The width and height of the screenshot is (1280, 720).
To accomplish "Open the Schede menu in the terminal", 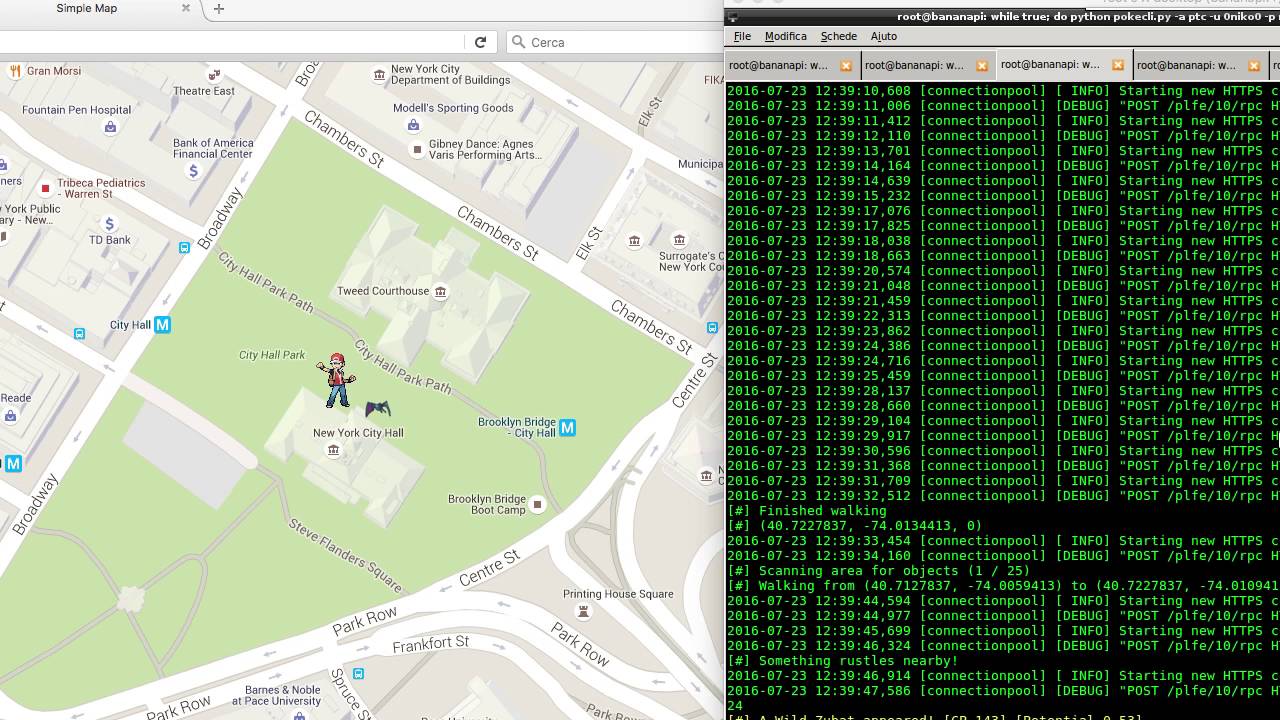I will (x=839, y=36).
